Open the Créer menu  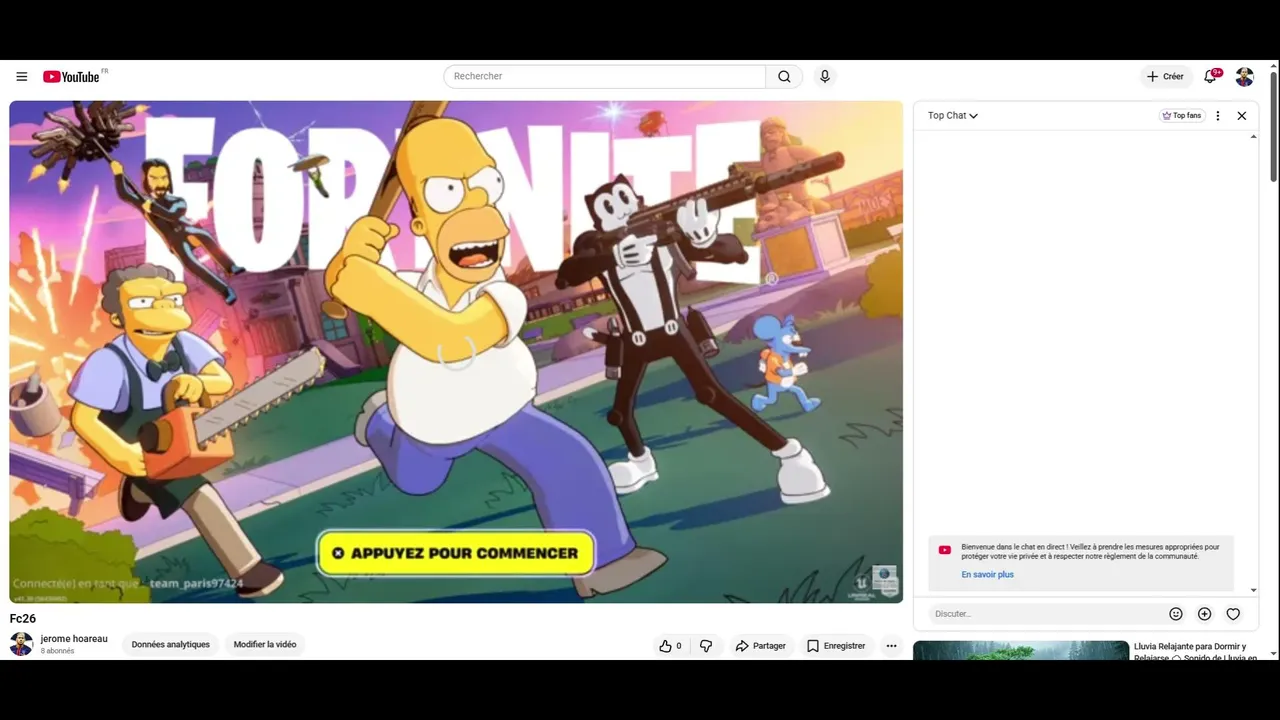click(1166, 77)
